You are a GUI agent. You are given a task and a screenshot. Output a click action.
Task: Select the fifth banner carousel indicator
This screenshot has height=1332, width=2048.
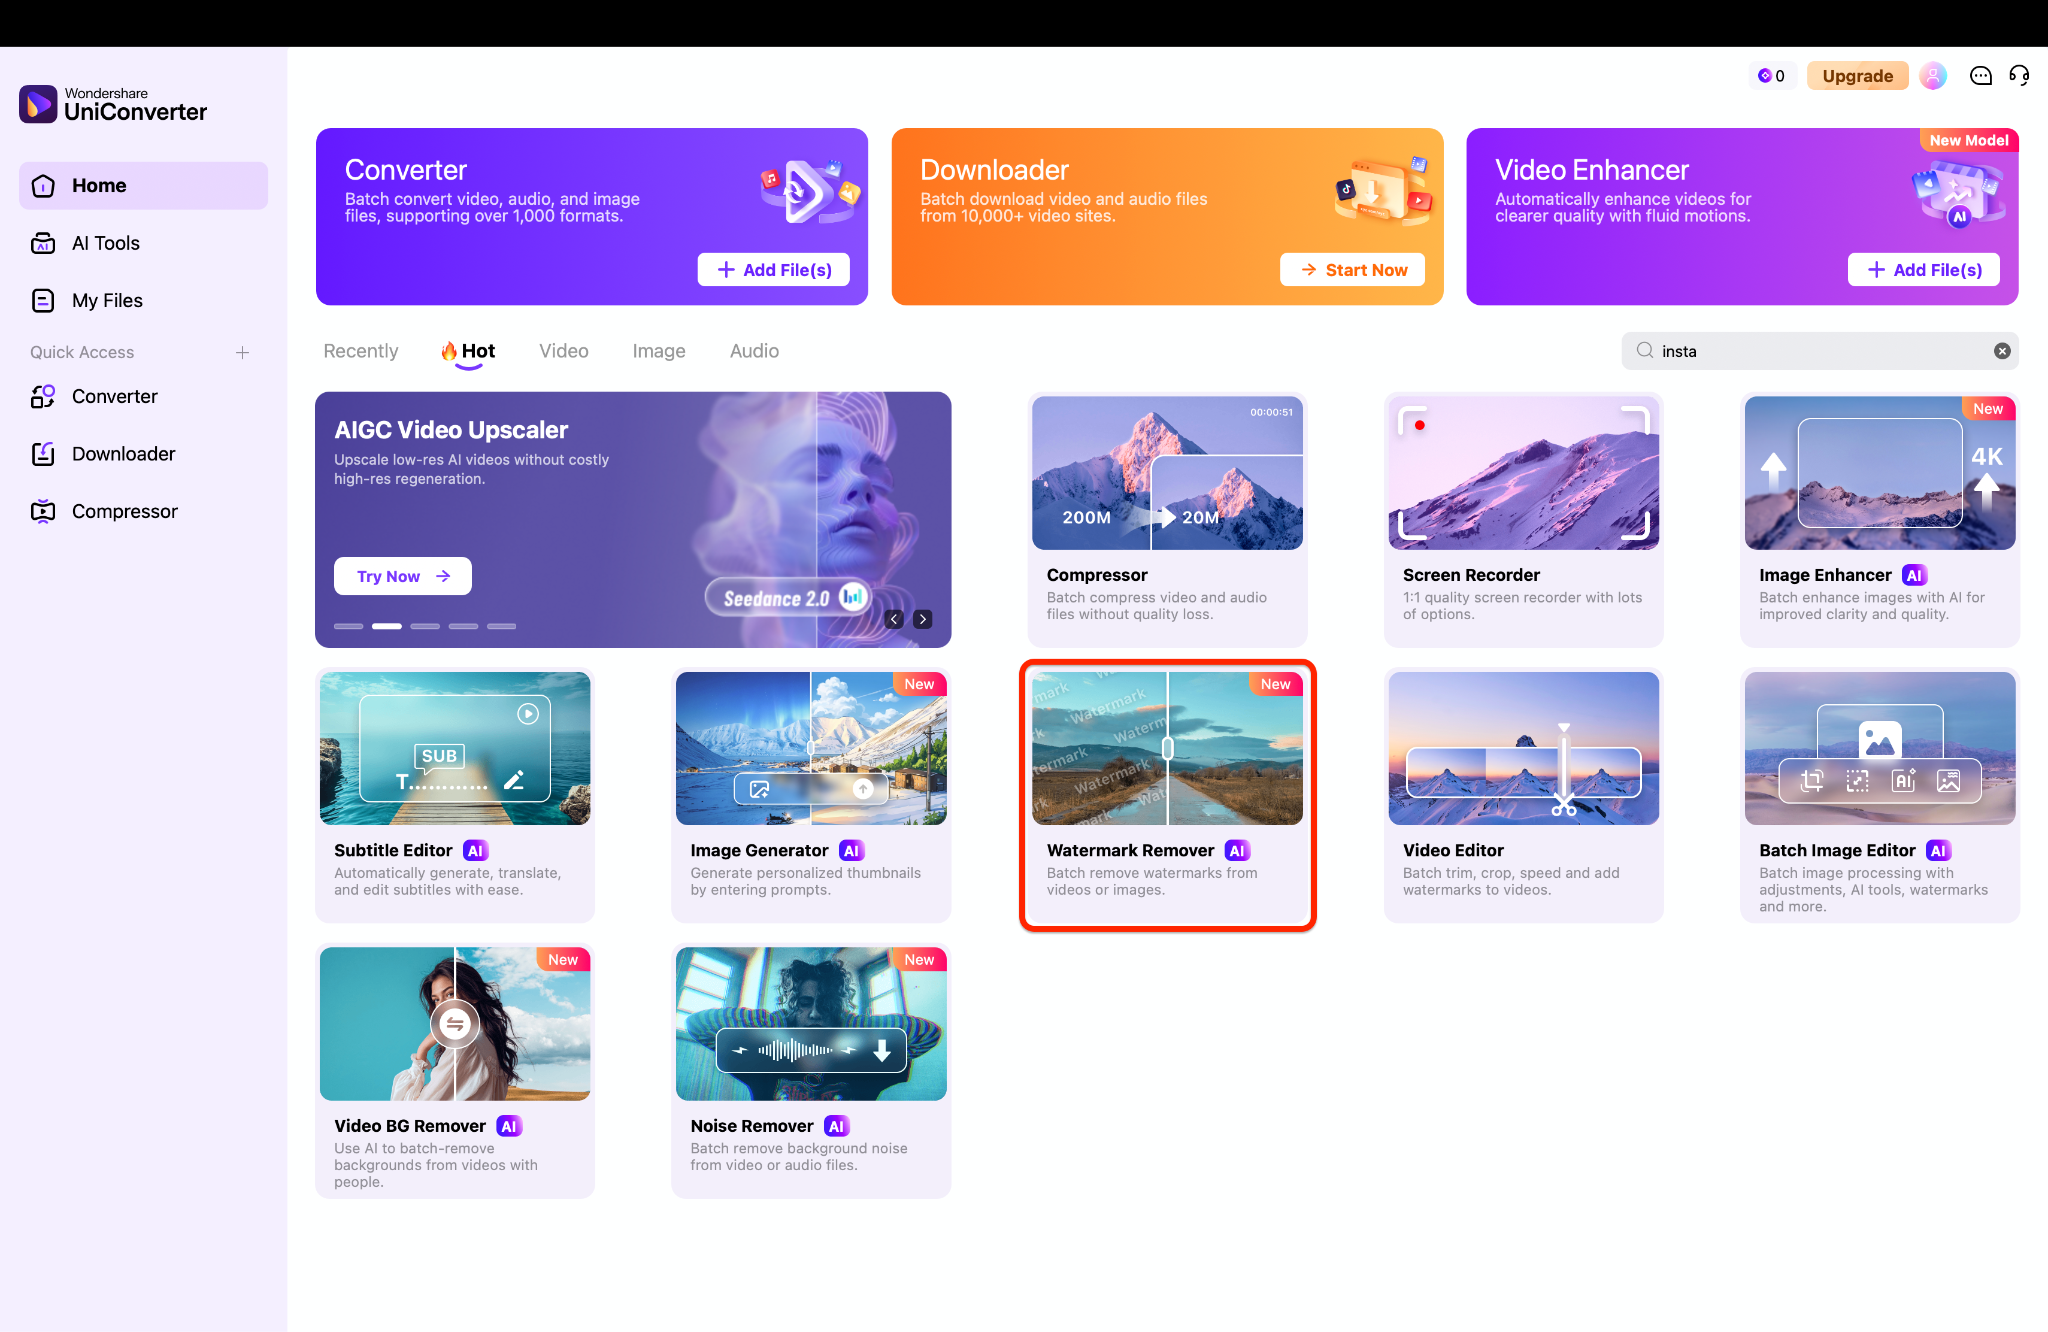tap(501, 626)
